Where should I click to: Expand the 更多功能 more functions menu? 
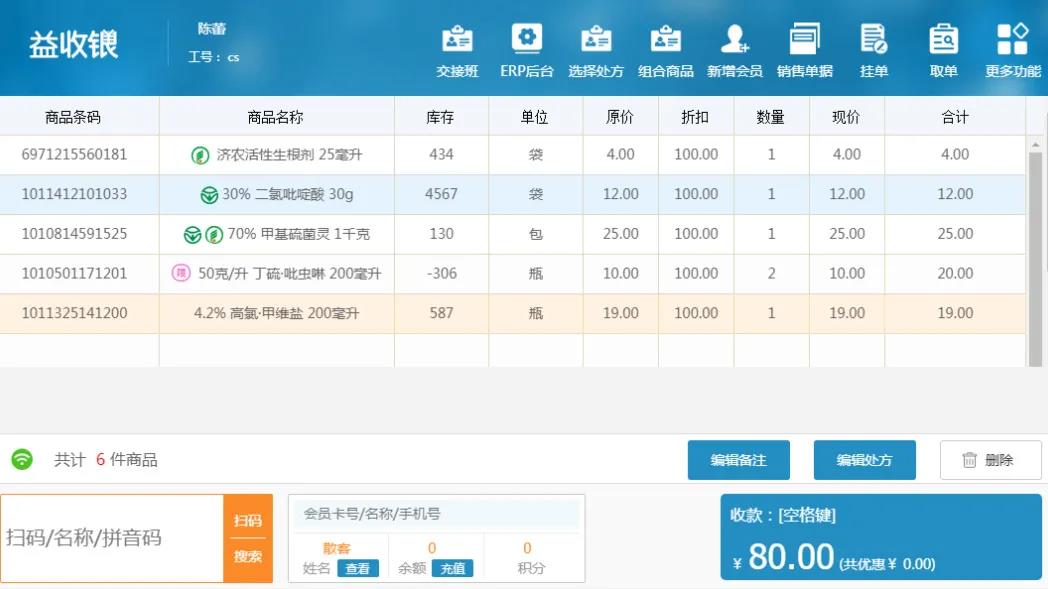pyautogui.click(x=1013, y=51)
